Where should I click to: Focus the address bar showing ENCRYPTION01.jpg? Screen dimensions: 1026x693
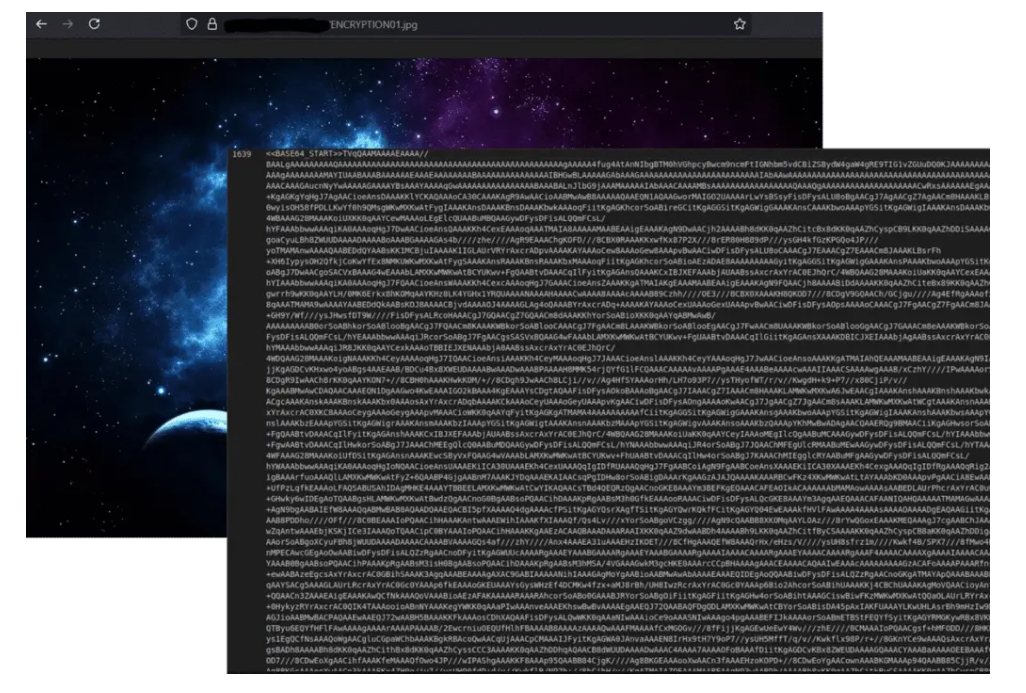[465, 24]
